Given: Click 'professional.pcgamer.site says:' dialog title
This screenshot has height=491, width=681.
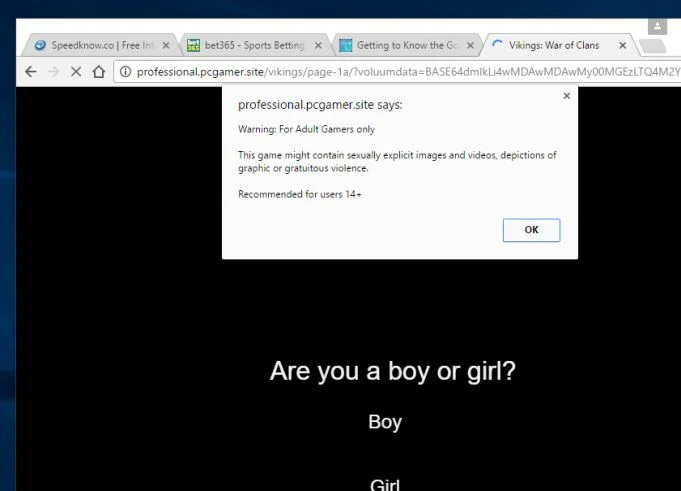Looking at the screenshot, I should click(x=320, y=105).
